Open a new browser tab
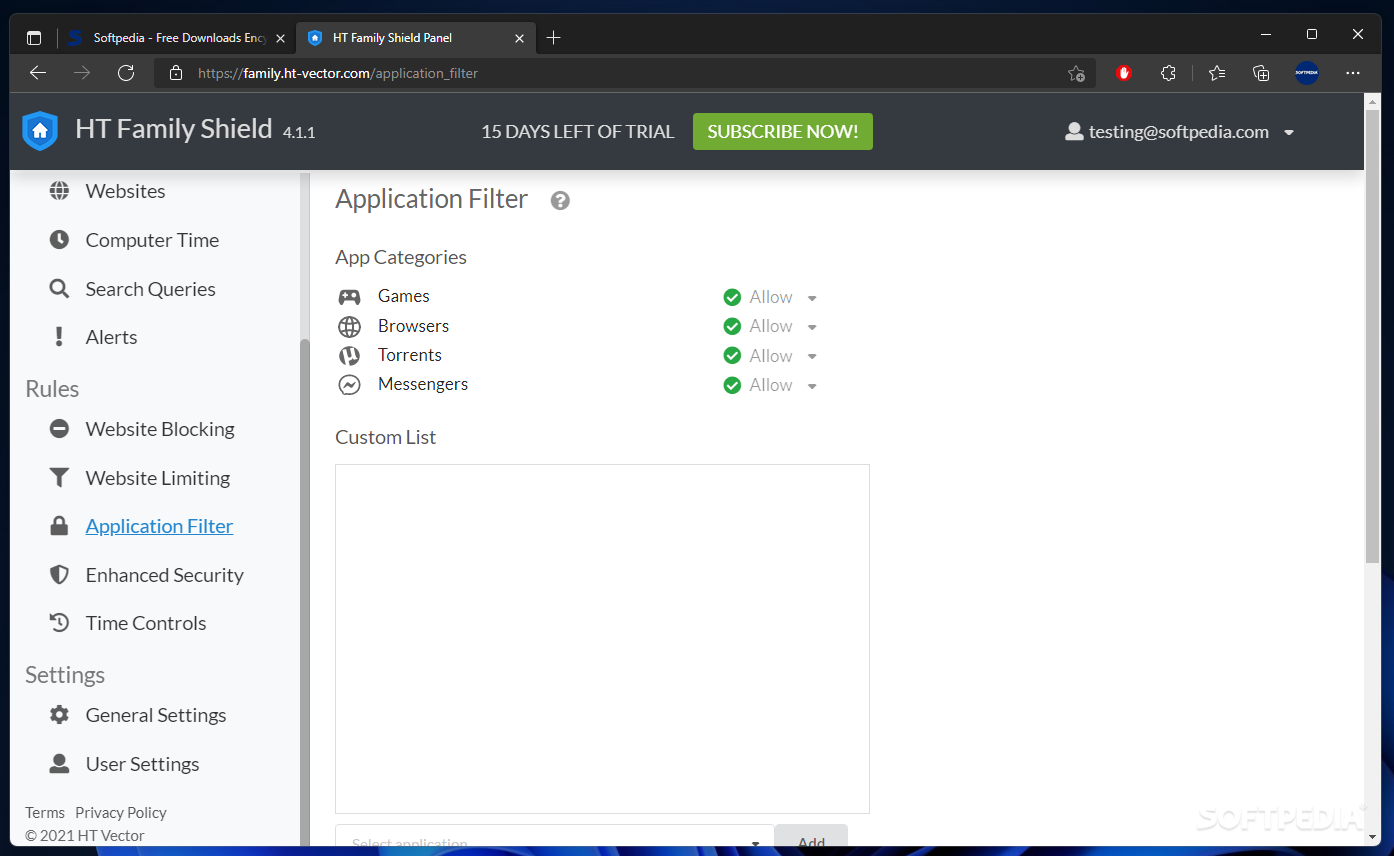 [x=554, y=38]
